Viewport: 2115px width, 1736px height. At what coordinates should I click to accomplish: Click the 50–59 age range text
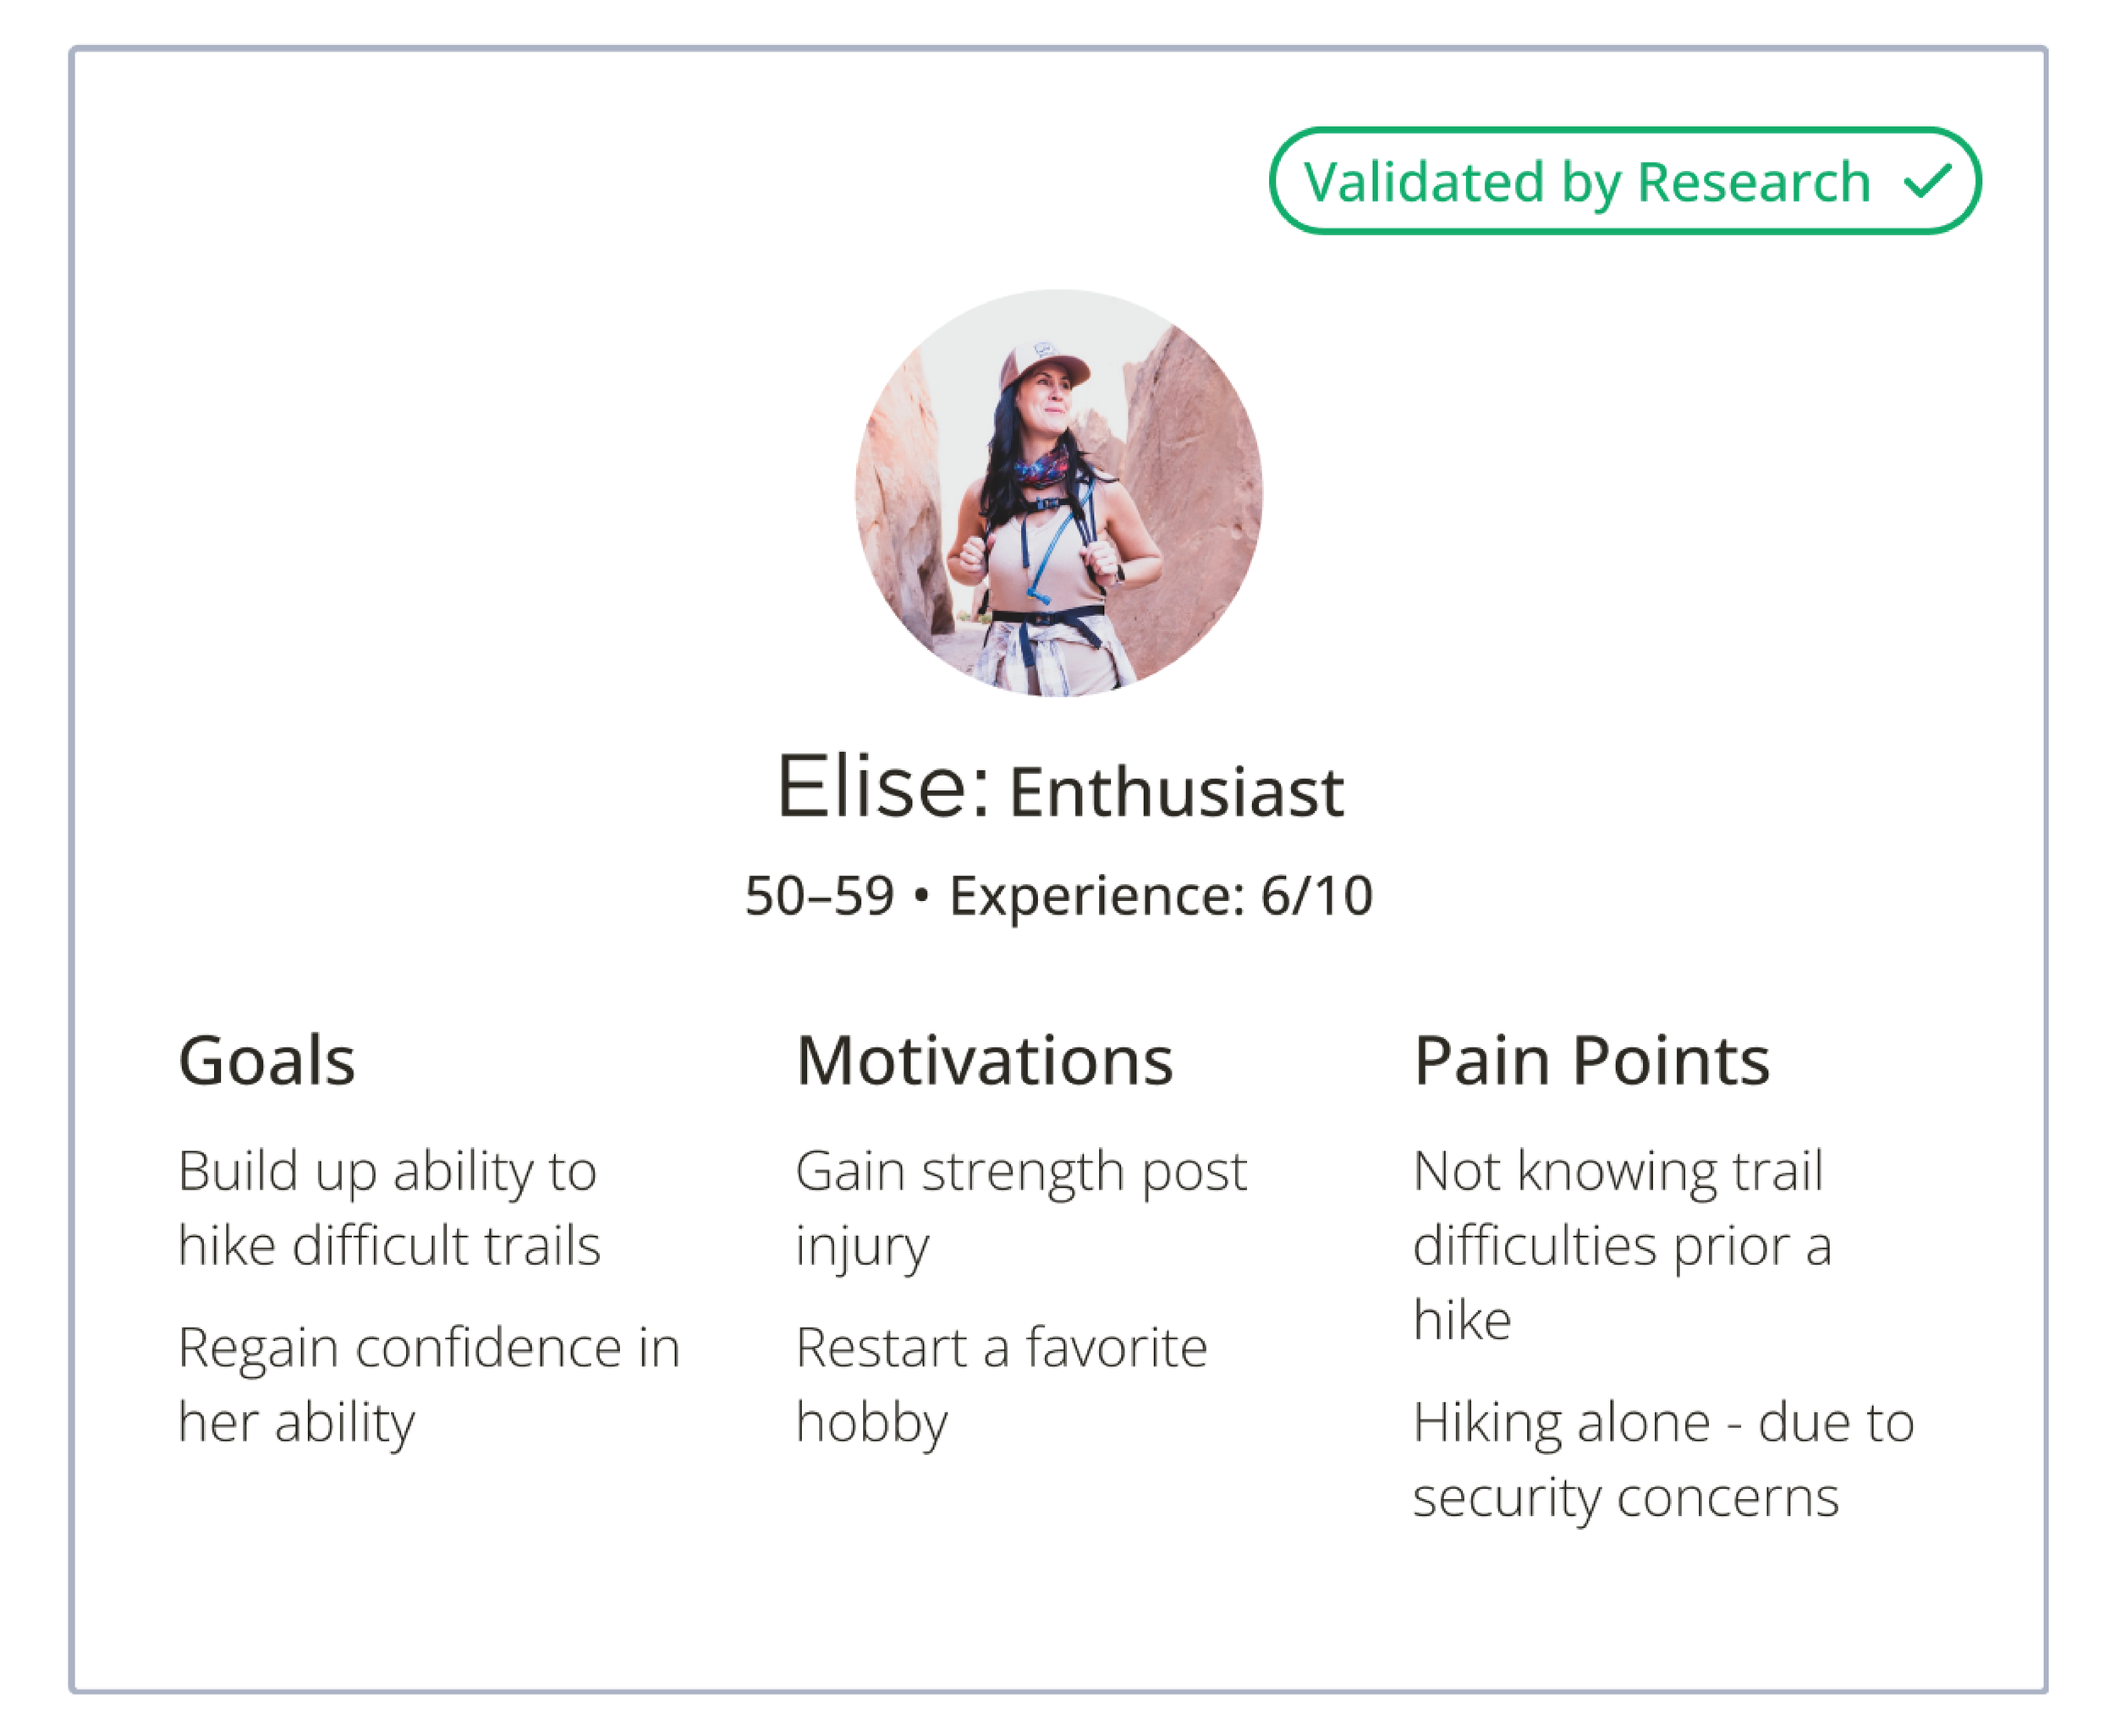(x=819, y=895)
